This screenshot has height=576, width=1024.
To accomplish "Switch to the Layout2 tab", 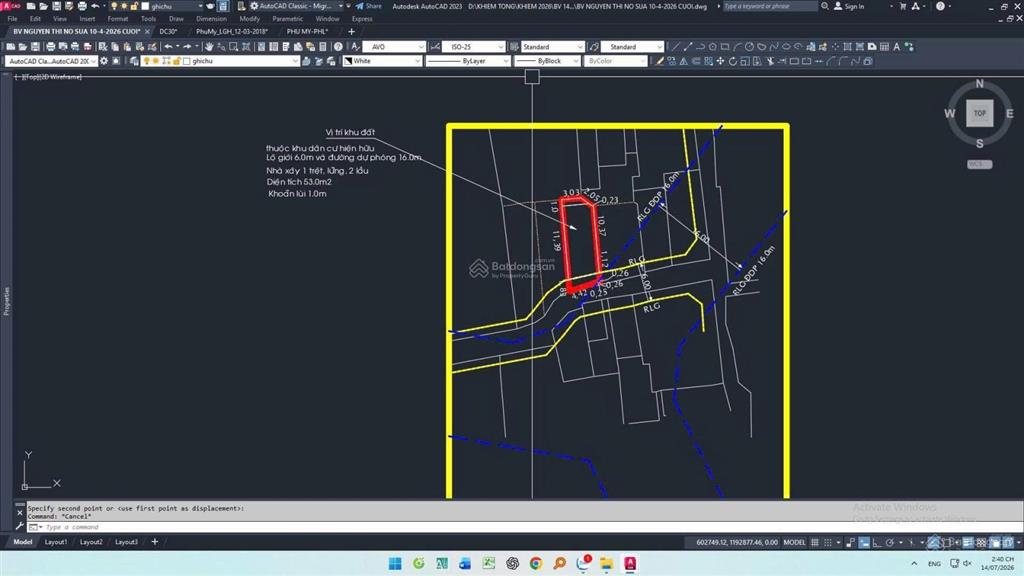I will 91,542.
